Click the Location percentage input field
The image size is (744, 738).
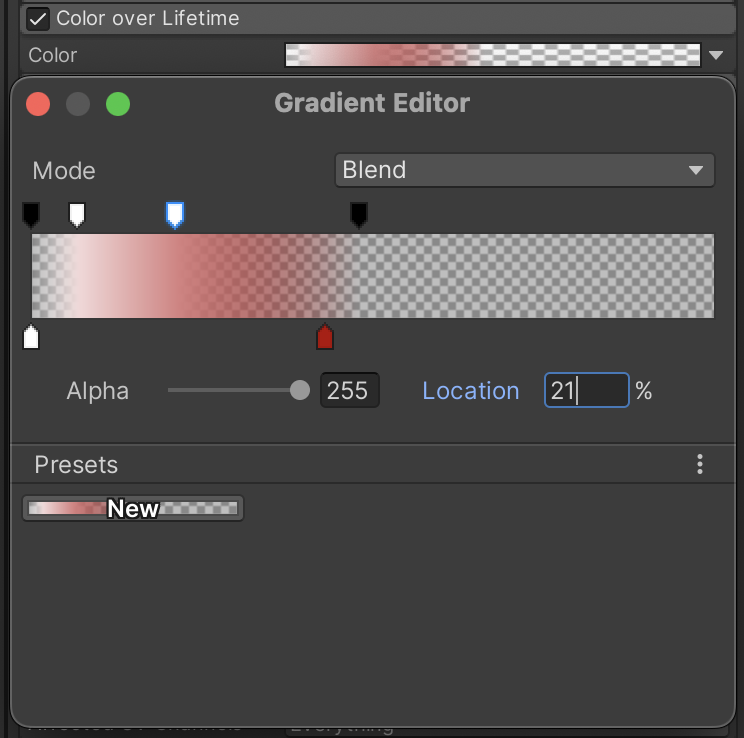click(x=586, y=390)
